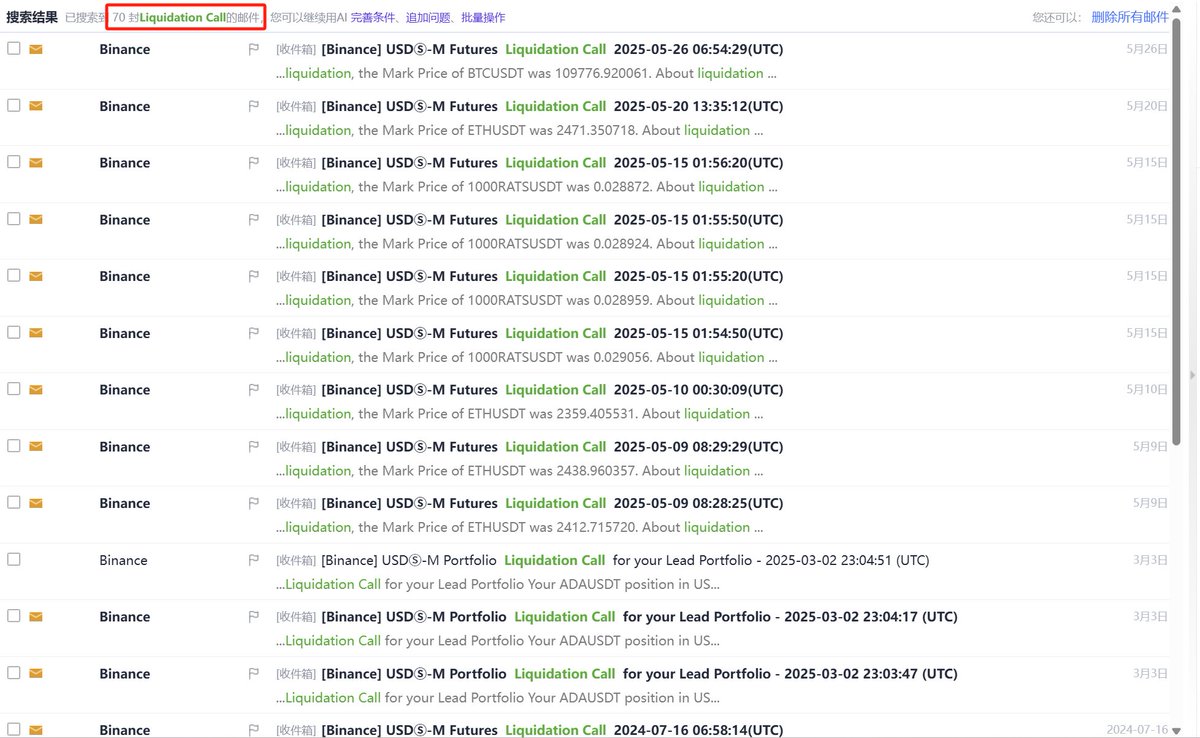The width and height of the screenshot is (1200, 738).
Task: Open the email subject dated 2025-05-20 13:35:12(UTC)
Action: pos(552,106)
